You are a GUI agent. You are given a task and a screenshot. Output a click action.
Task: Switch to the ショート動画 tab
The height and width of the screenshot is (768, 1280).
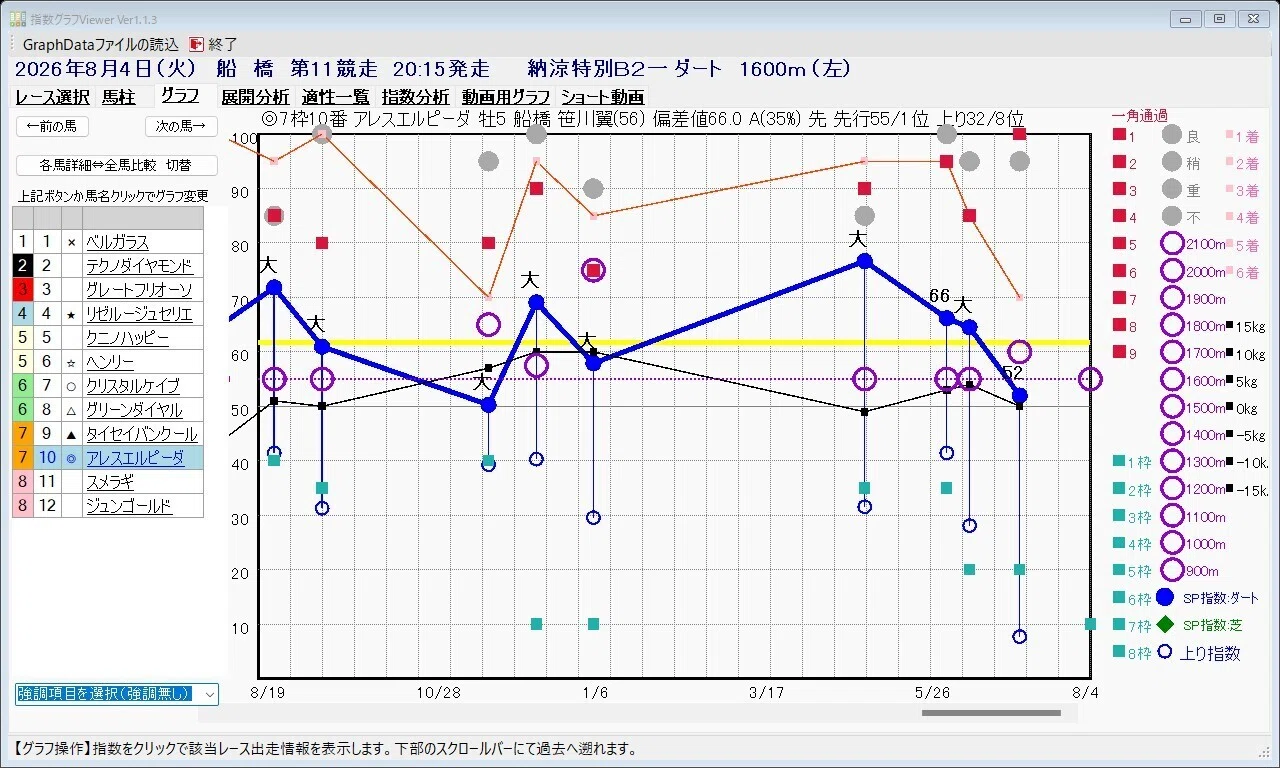pos(602,97)
